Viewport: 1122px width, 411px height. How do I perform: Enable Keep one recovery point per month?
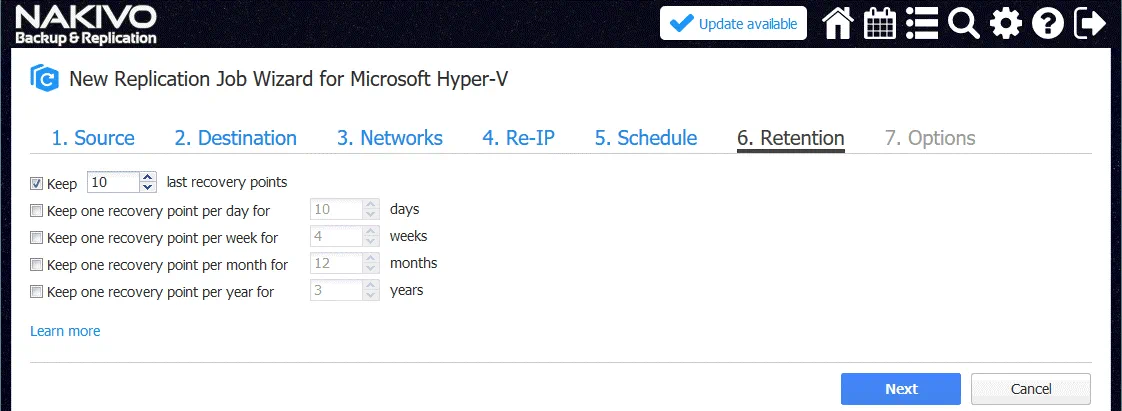37,265
